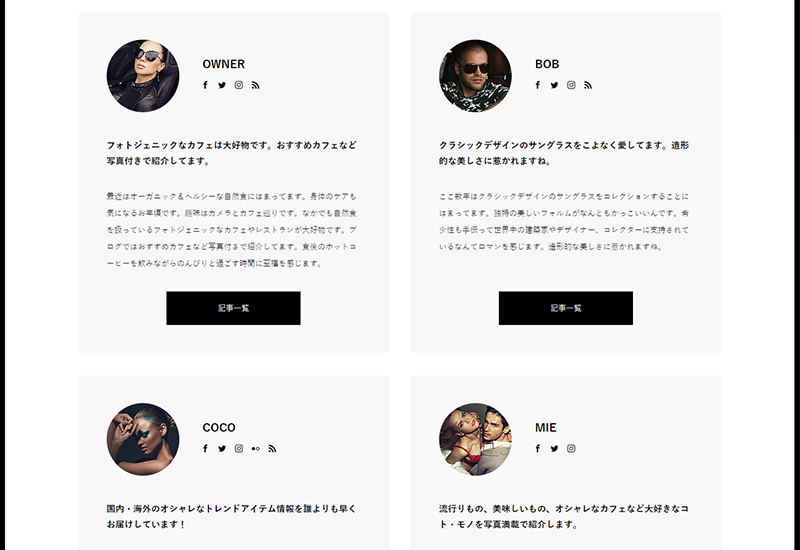Open OWNER's Facebook profile icon
The image size is (800, 550).
[205, 85]
